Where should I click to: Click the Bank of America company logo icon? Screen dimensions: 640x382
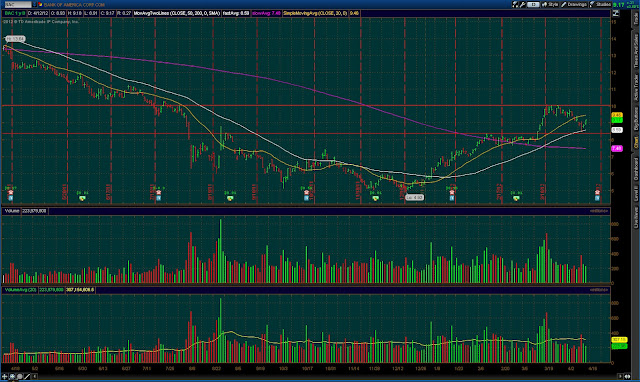(40, 4)
